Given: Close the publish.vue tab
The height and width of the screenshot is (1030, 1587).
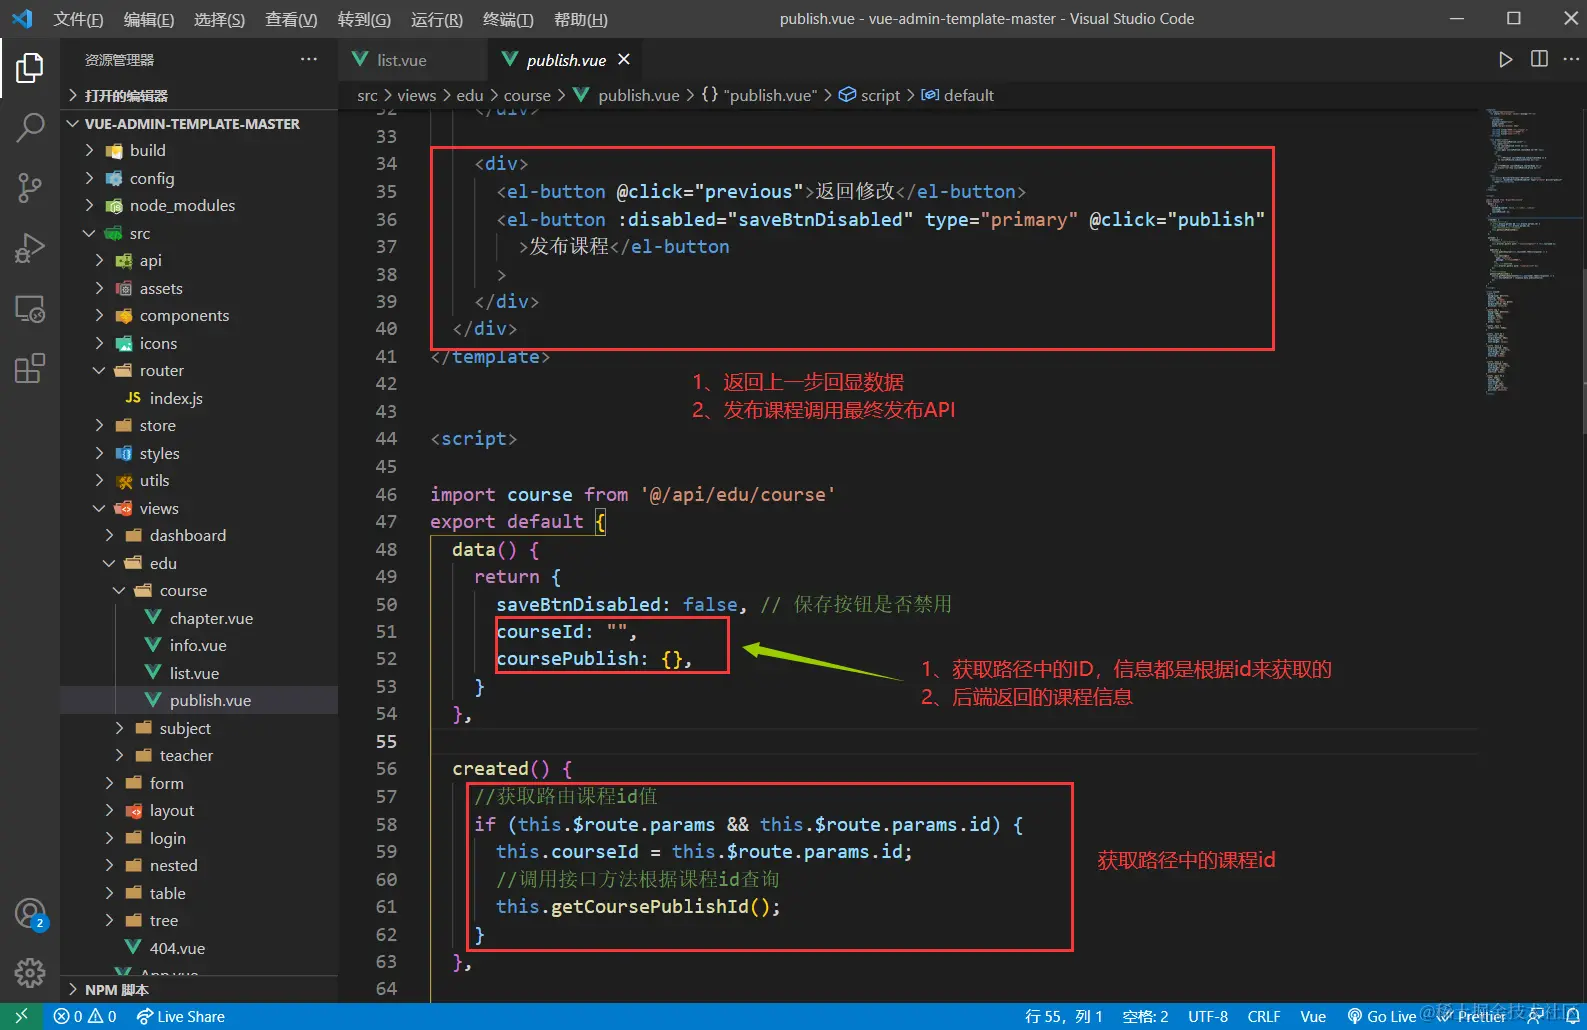Looking at the screenshot, I should point(624,60).
